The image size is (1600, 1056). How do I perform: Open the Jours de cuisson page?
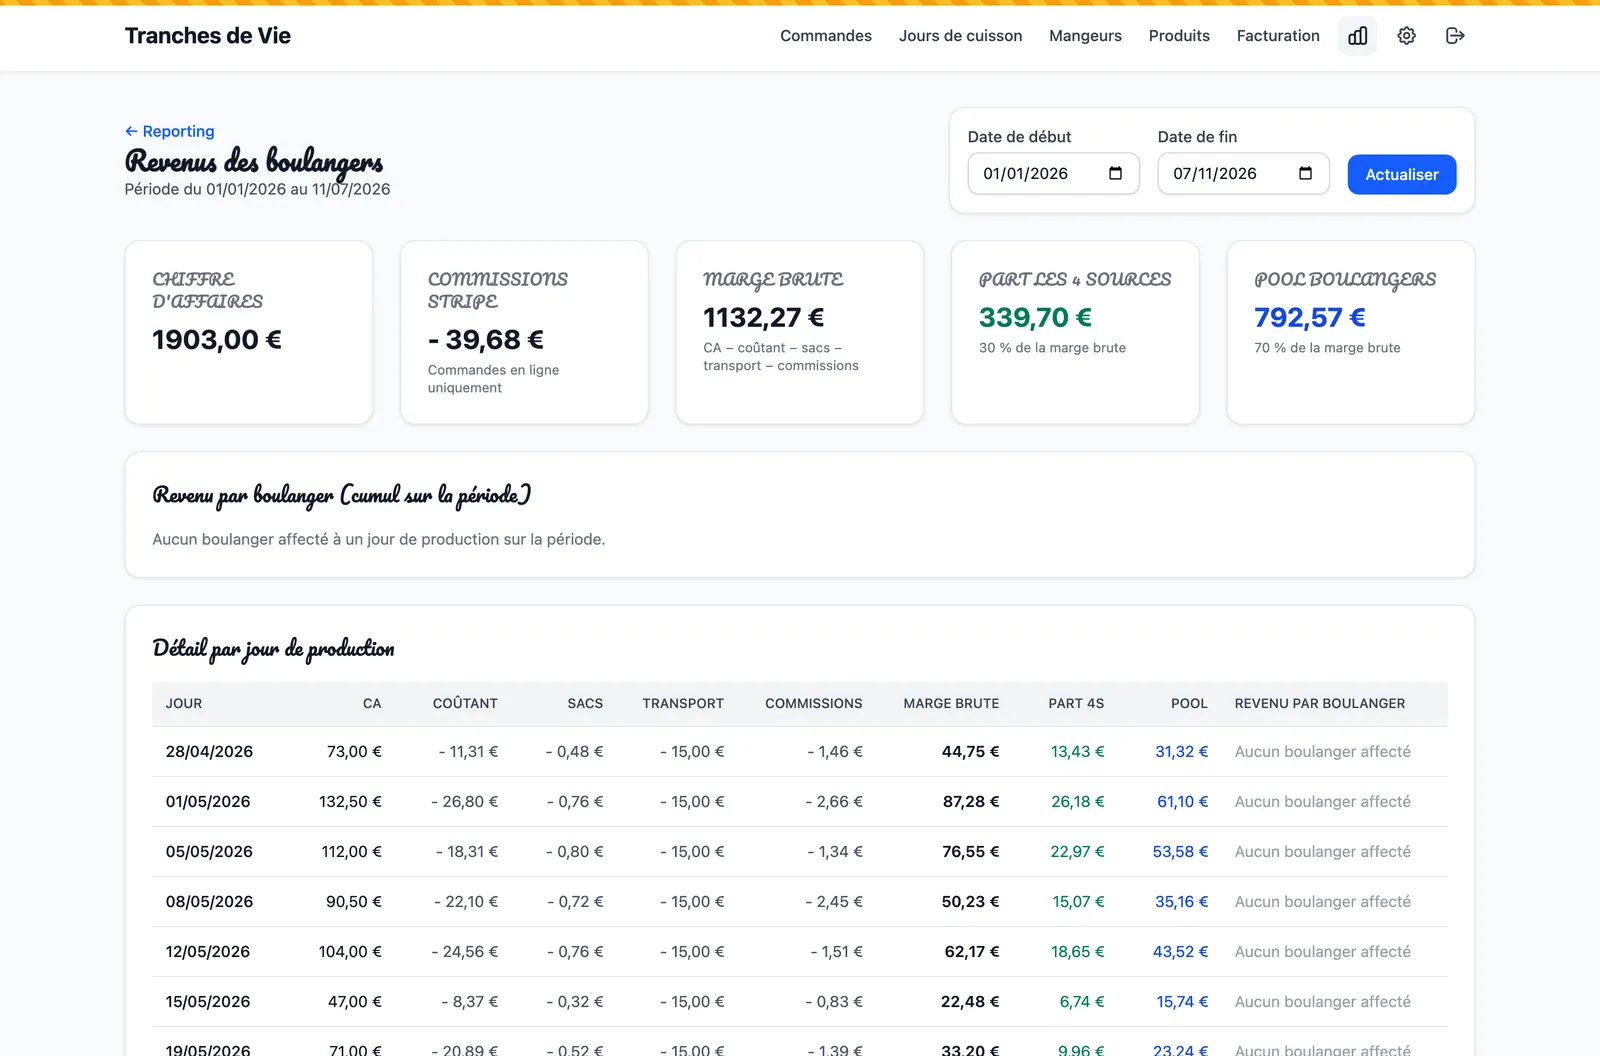click(960, 36)
